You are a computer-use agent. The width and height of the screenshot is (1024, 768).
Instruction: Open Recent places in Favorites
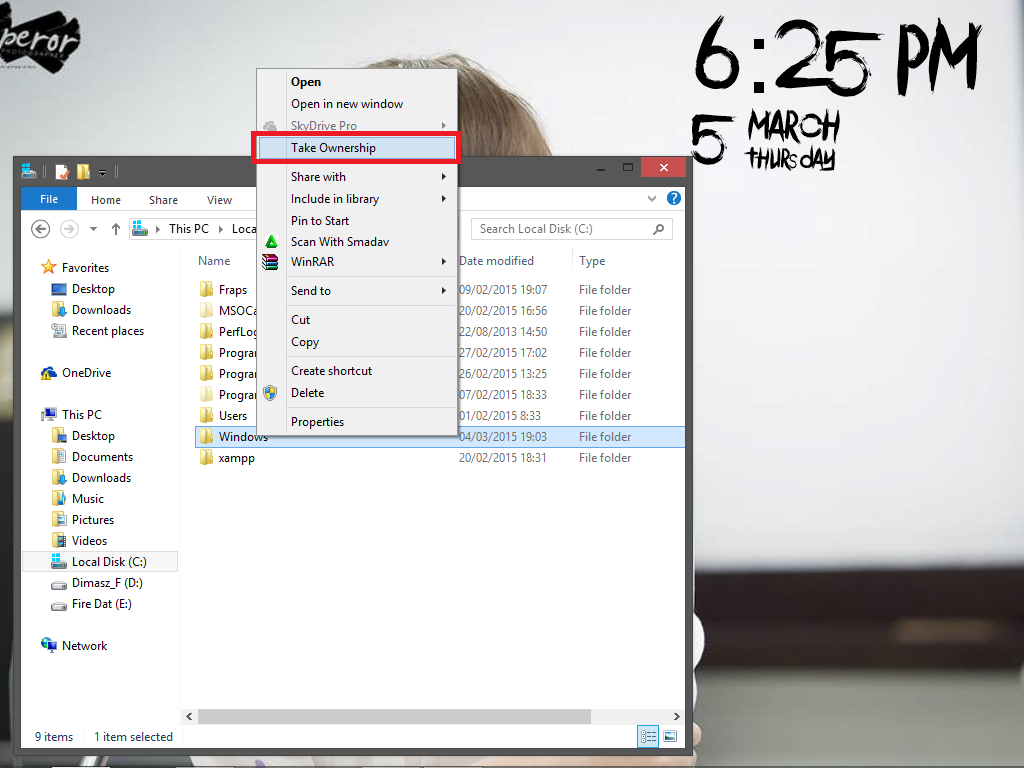(108, 330)
